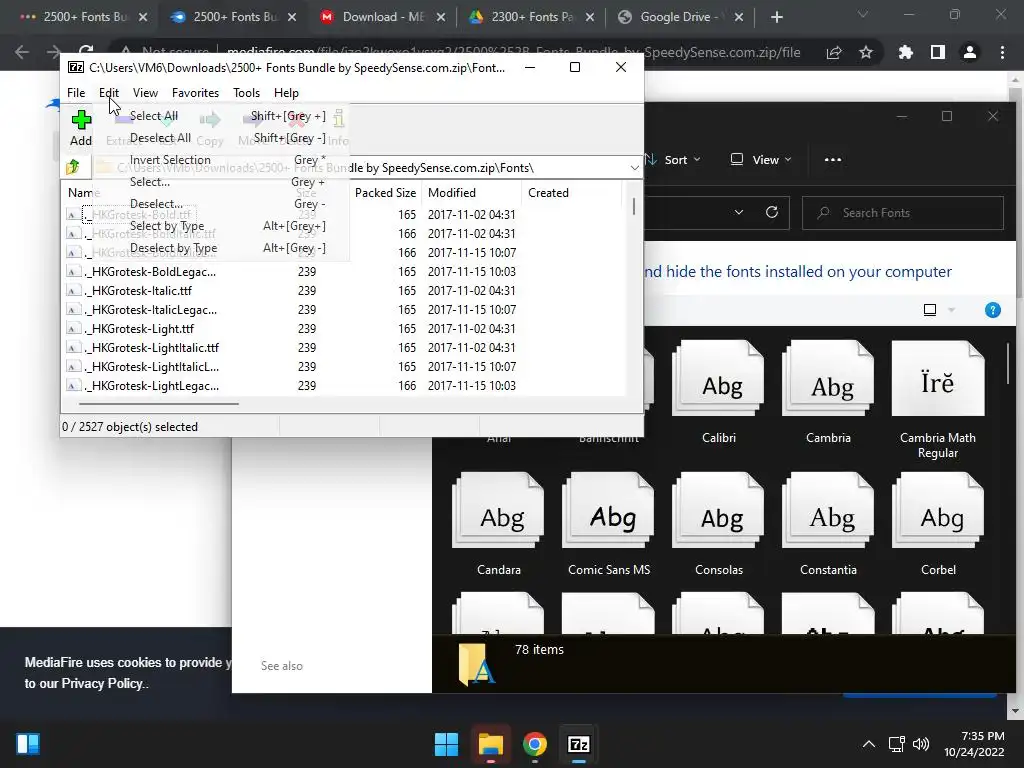This screenshot has height=768, width=1024.
Task: Open the Tools menu in 7-Zip
Action: click(246, 93)
